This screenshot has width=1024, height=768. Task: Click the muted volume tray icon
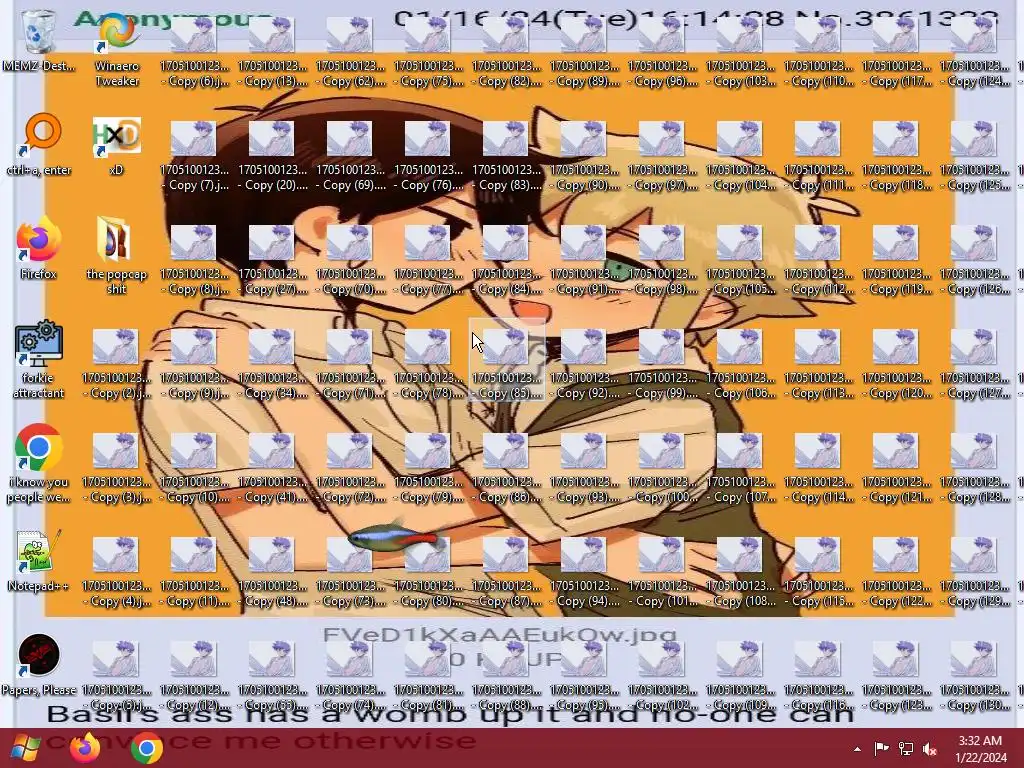click(x=930, y=748)
